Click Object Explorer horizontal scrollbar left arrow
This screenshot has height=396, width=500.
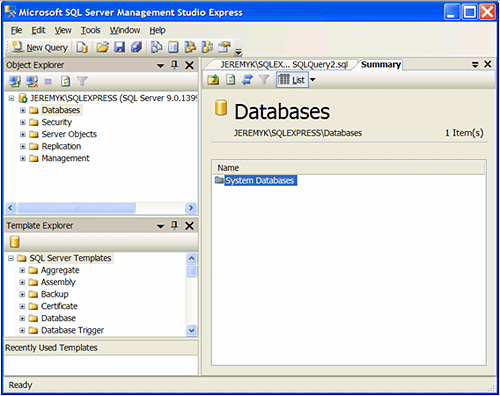tap(11, 208)
